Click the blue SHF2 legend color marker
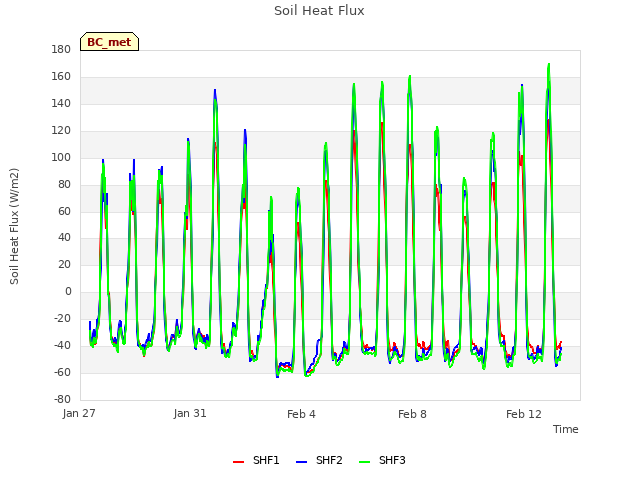Image resolution: width=640 pixels, height=480 pixels. [301, 462]
